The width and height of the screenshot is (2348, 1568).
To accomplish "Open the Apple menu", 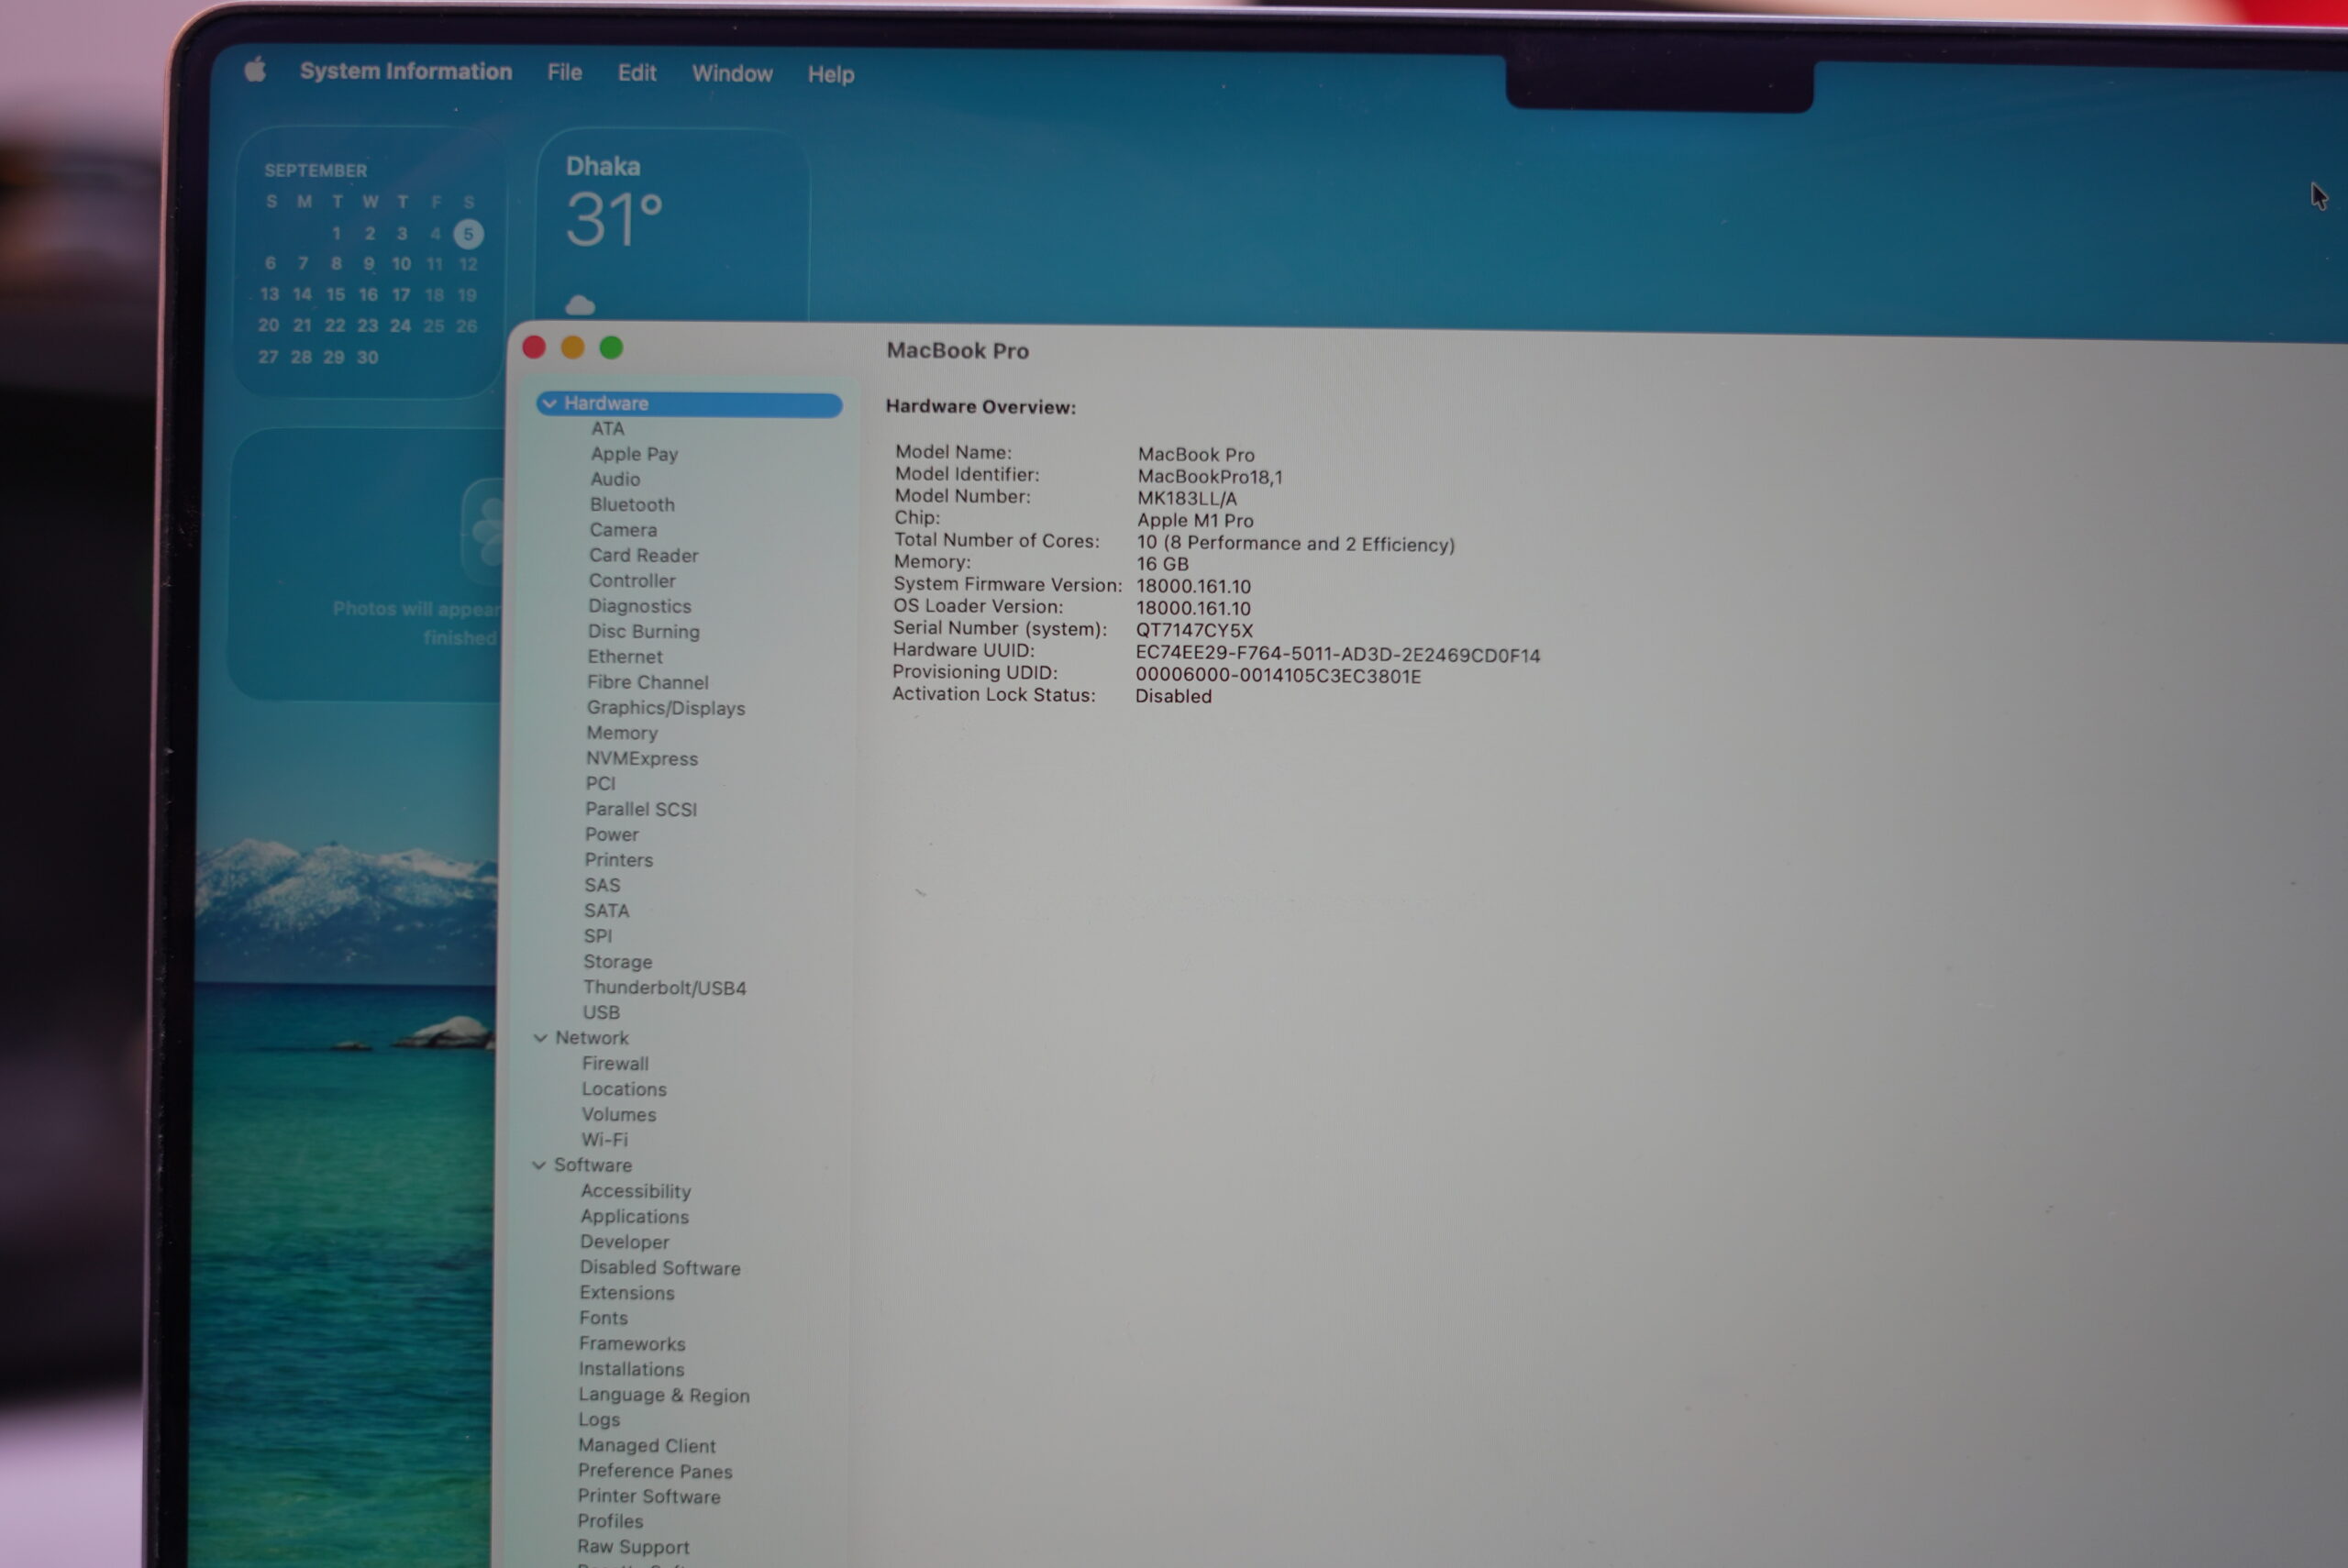I will point(256,69).
